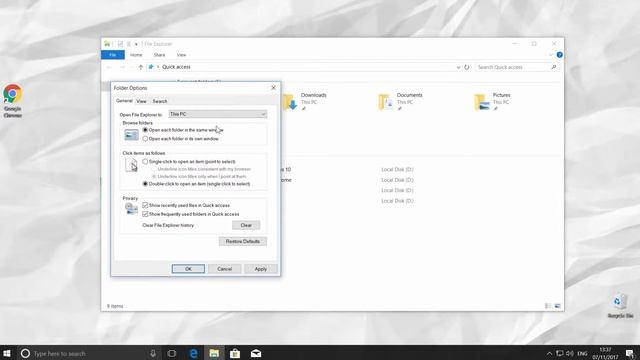Click the Back arrow in File Explorer
640x360 pixels.
109,67
